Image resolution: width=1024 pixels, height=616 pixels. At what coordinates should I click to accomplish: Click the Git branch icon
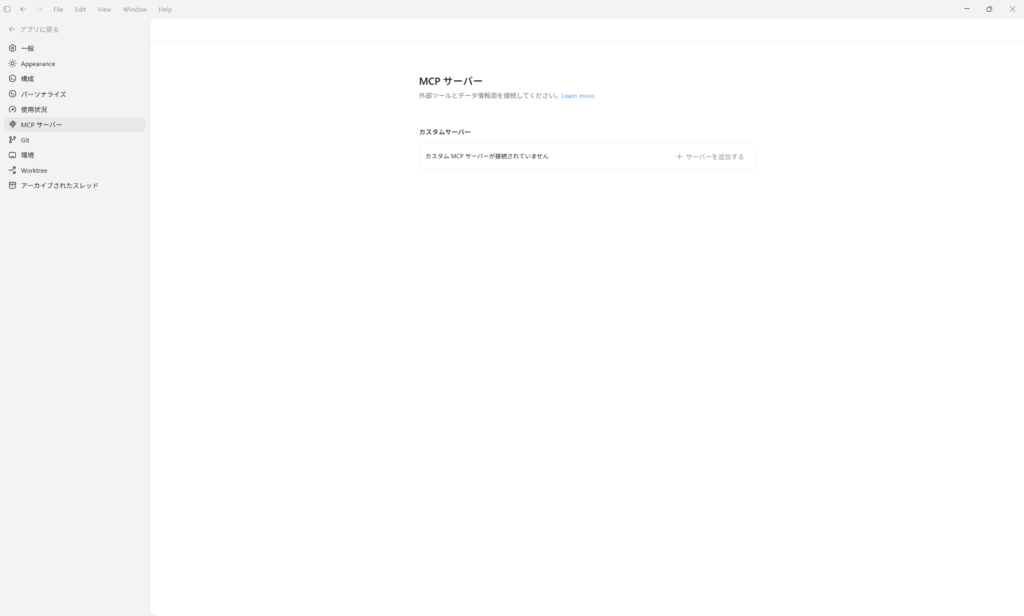click(x=12, y=140)
